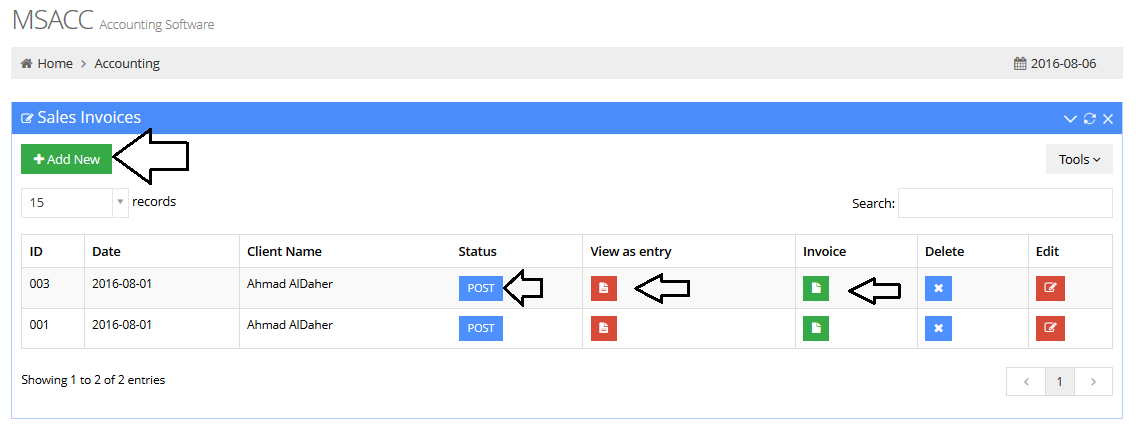Refresh the Sales Invoices panel
This screenshot has width=1136, height=434.
1090,119
